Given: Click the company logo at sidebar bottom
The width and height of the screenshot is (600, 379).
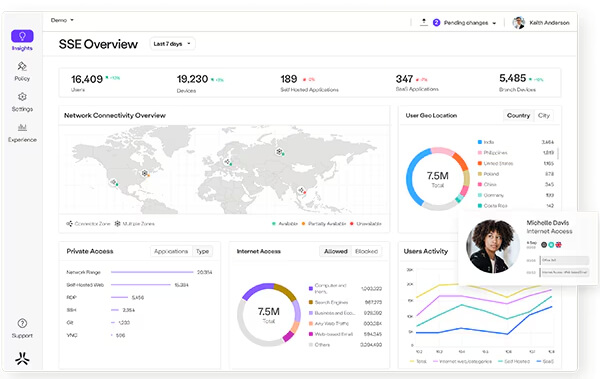Looking at the screenshot, I should pyautogui.click(x=22, y=358).
